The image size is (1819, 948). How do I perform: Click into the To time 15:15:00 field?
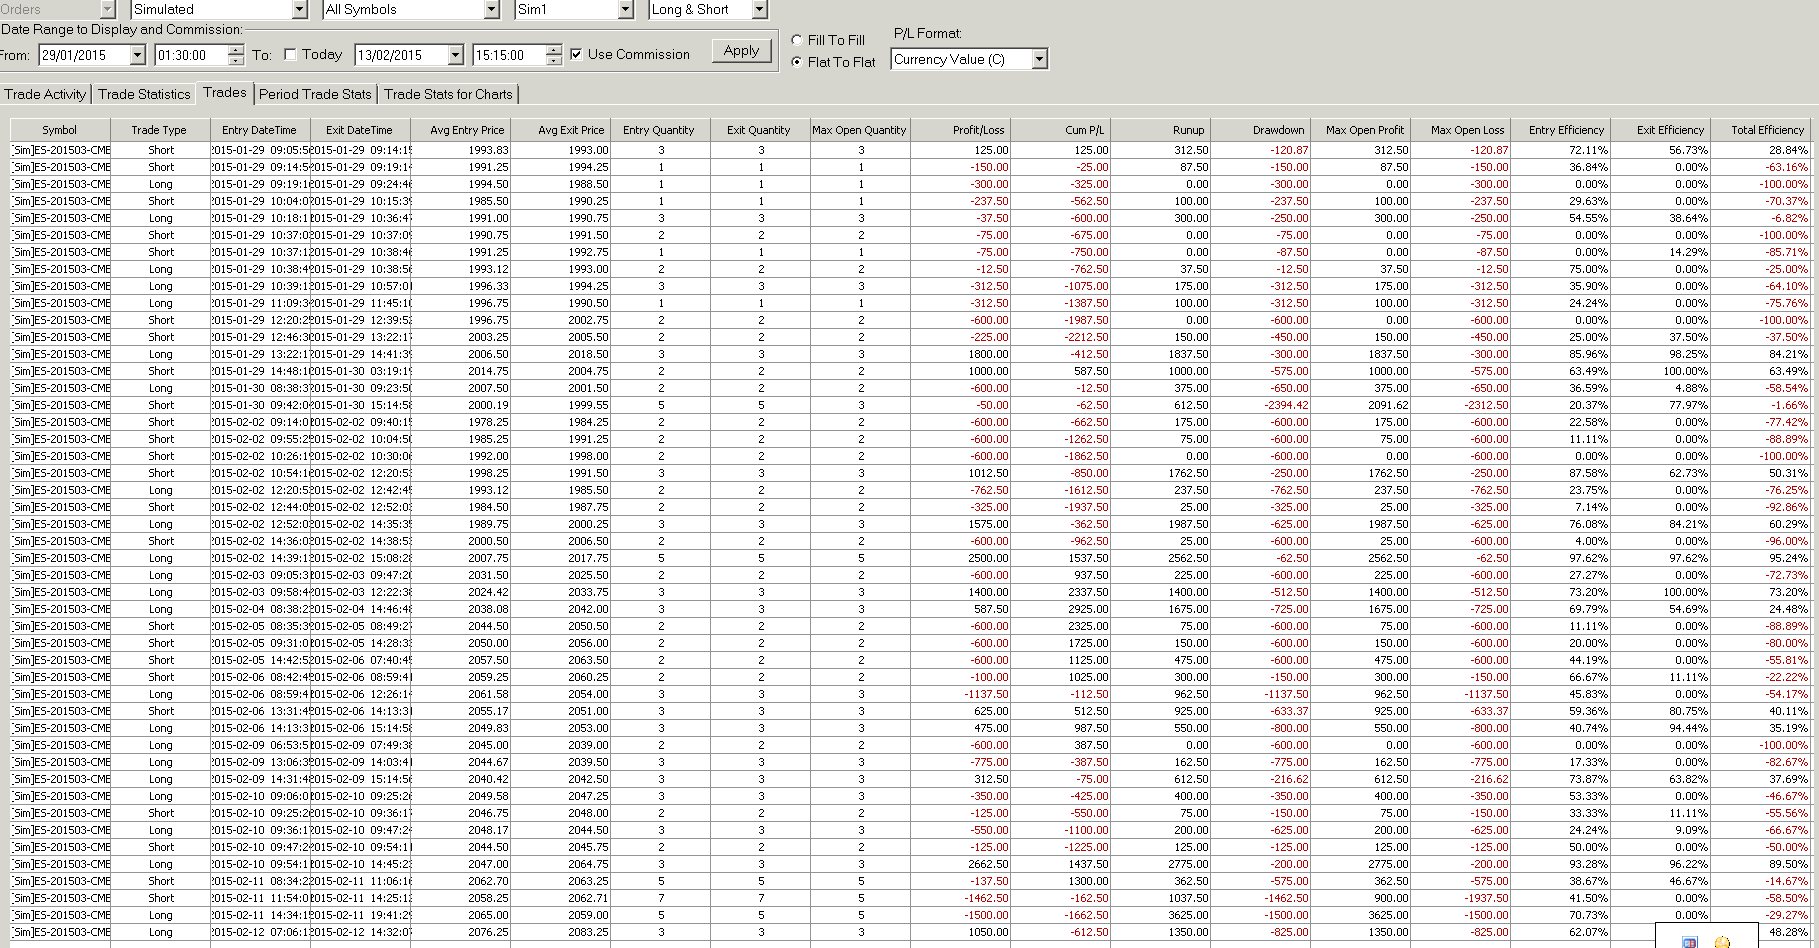point(510,56)
